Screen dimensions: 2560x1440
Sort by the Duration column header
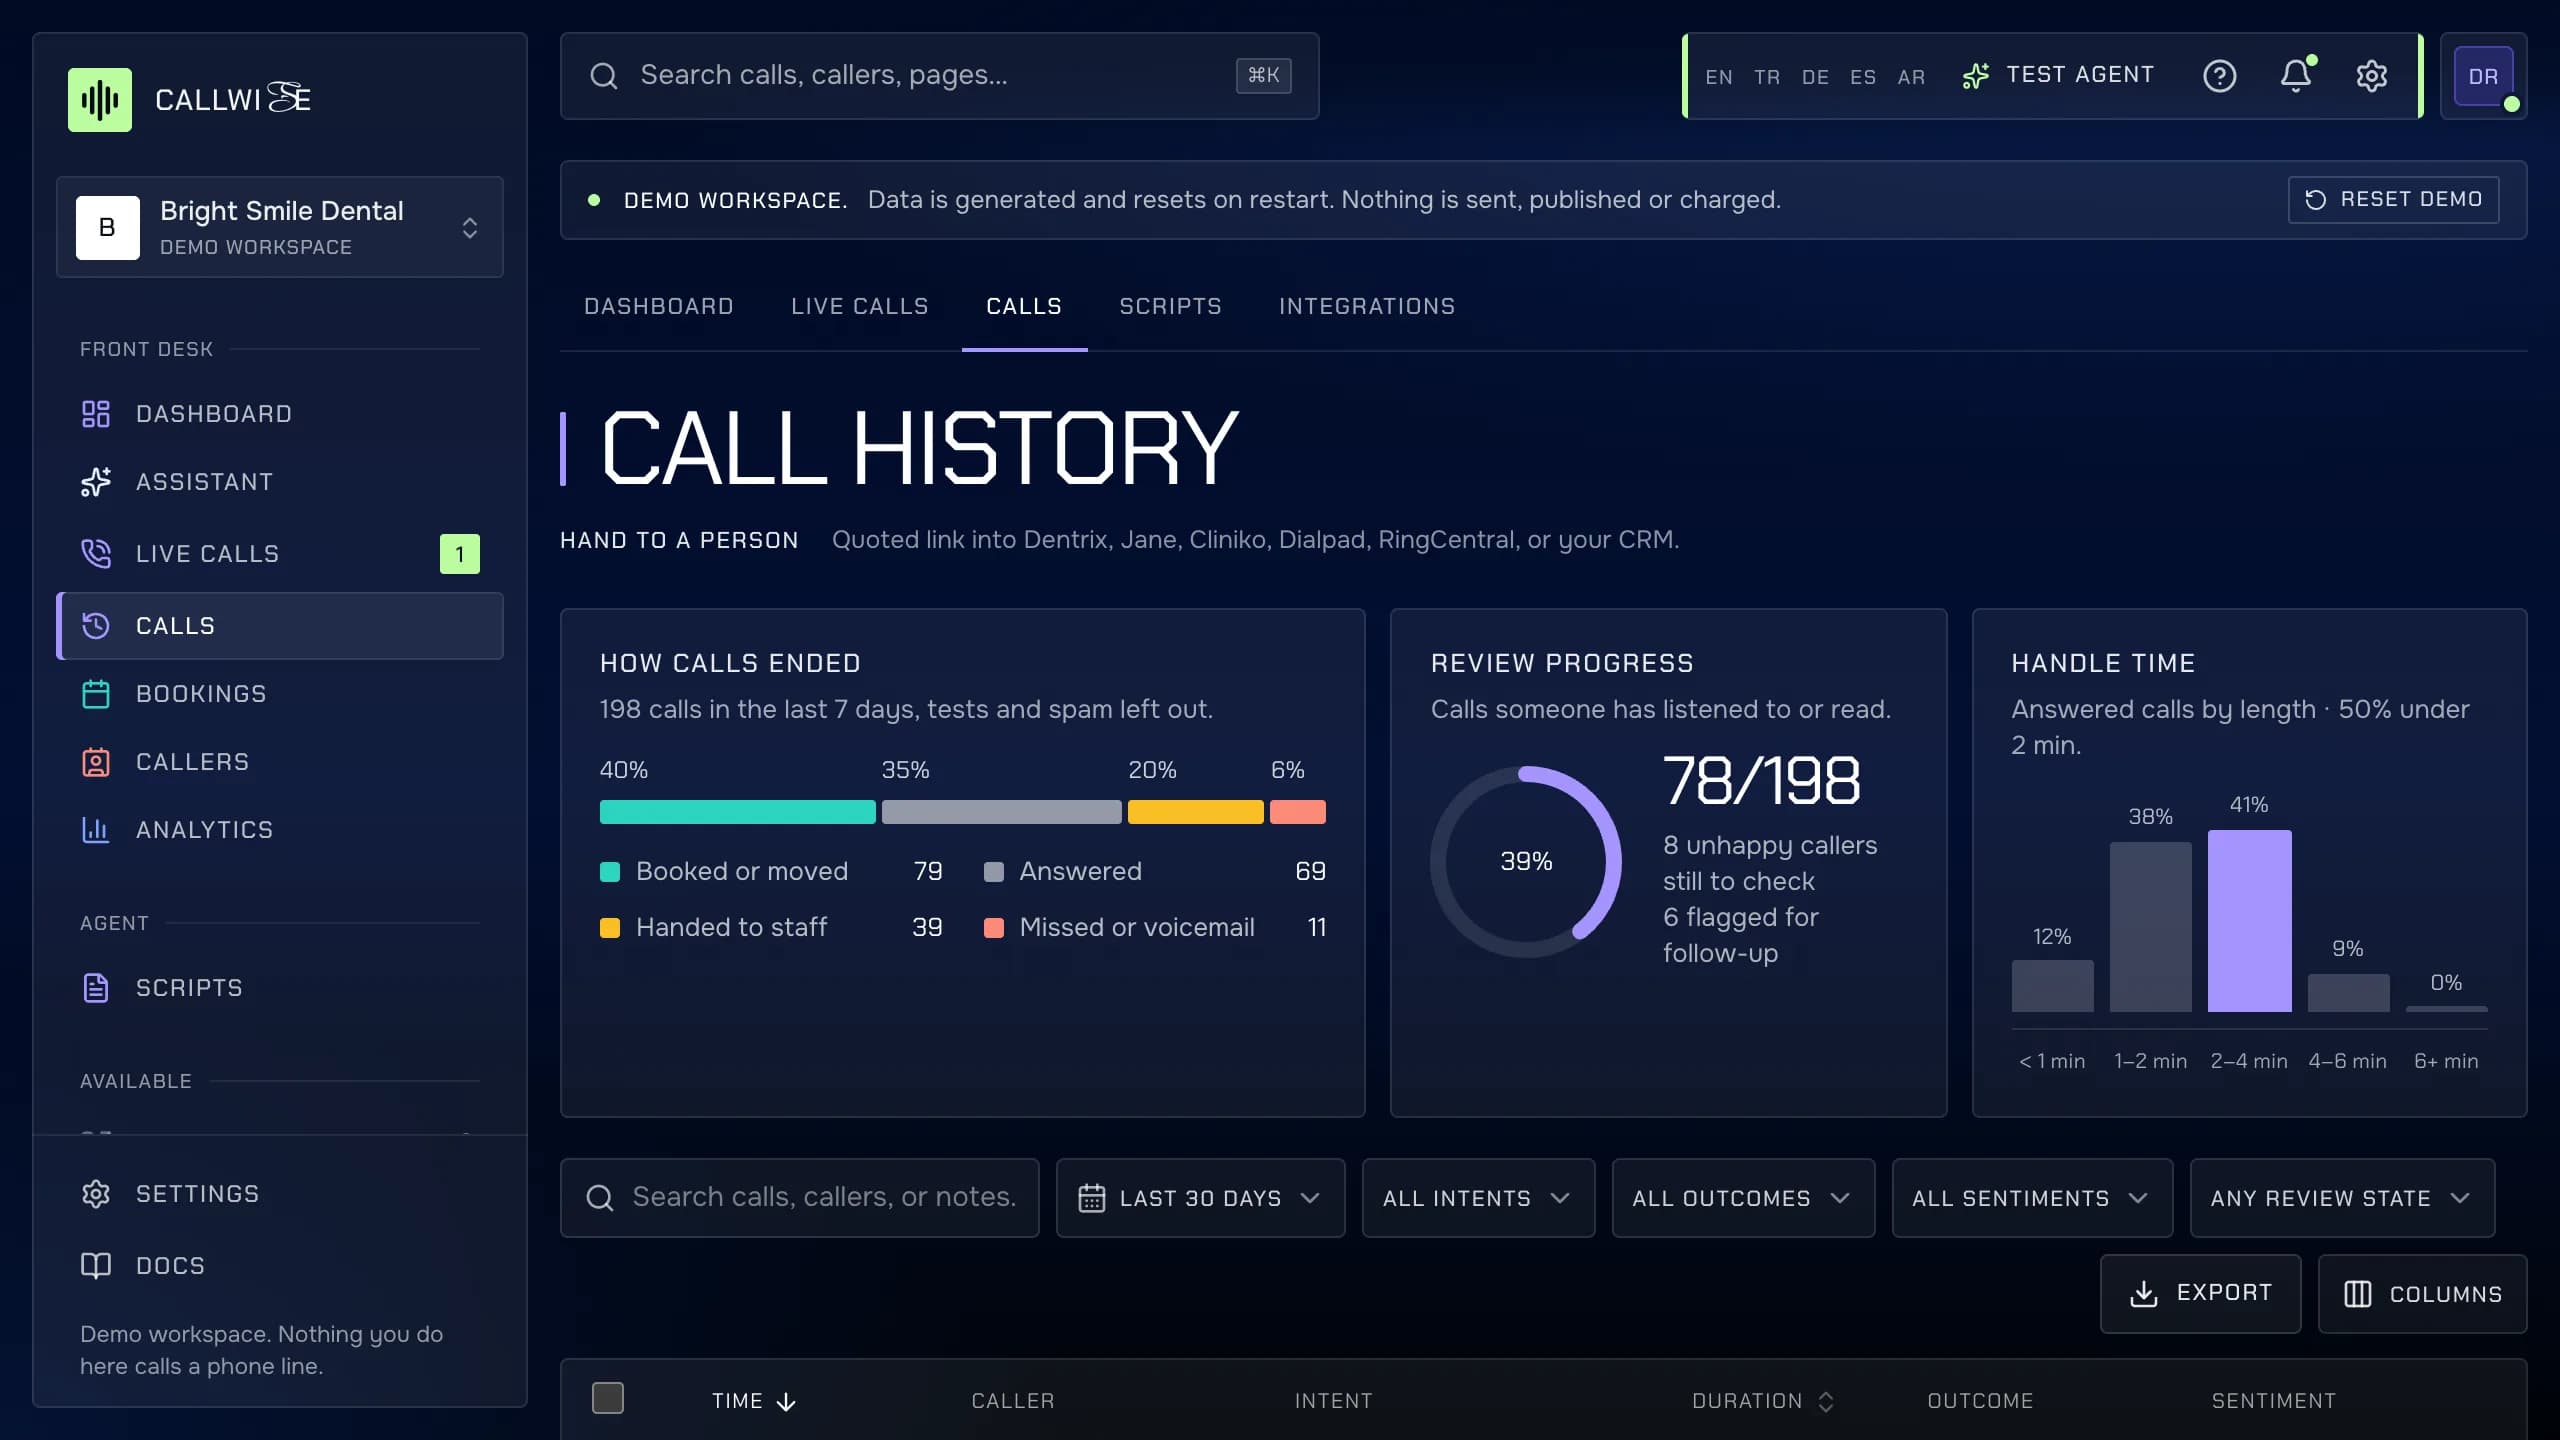(x=1763, y=1401)
